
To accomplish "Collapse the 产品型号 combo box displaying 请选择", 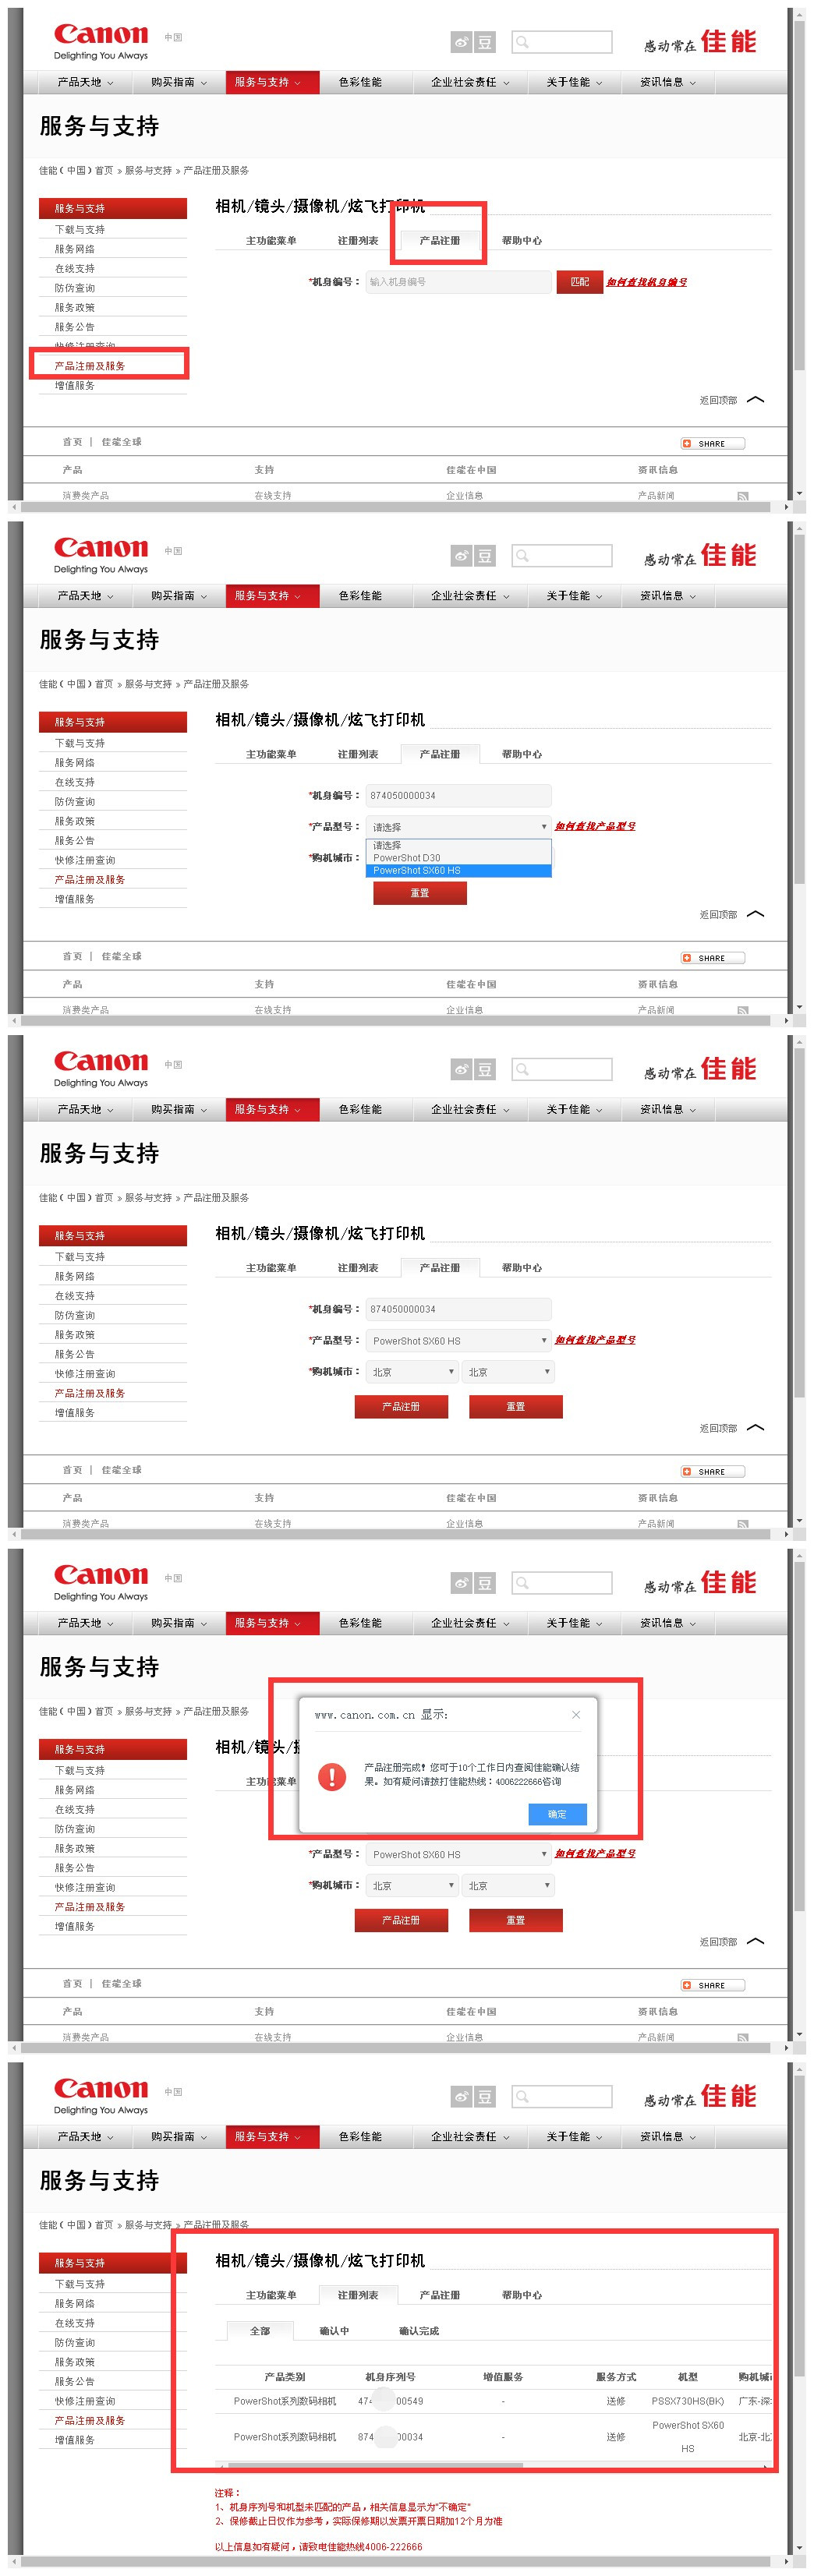I will 459,827.
